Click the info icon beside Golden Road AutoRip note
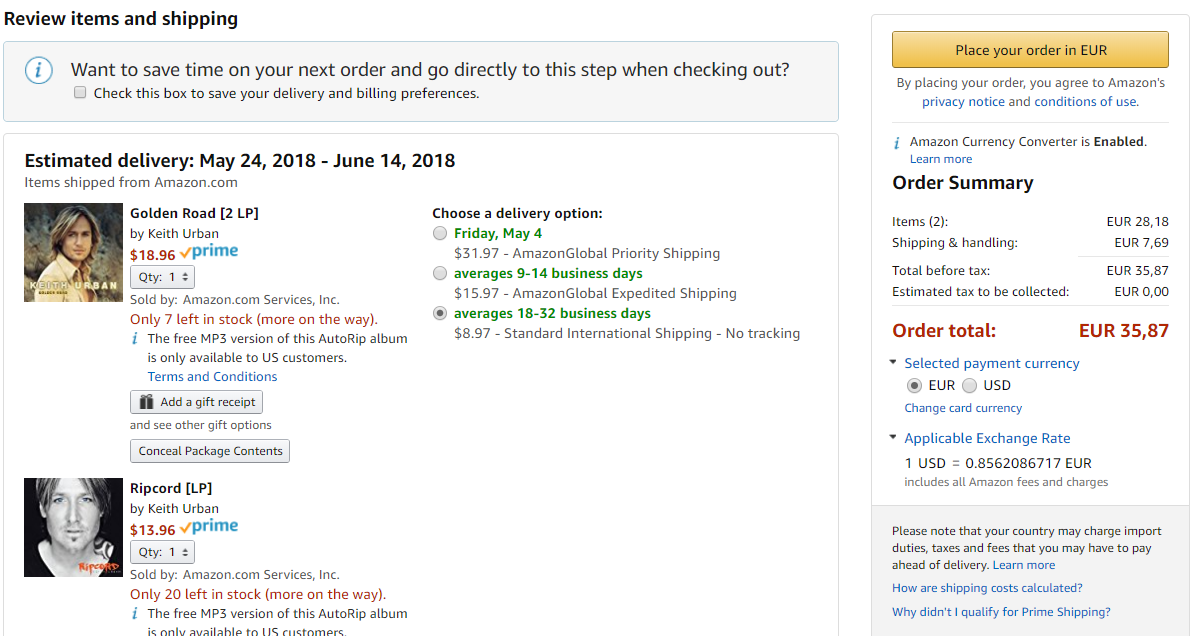Viewport: 1196px width, 636px height. click(135, 339)
